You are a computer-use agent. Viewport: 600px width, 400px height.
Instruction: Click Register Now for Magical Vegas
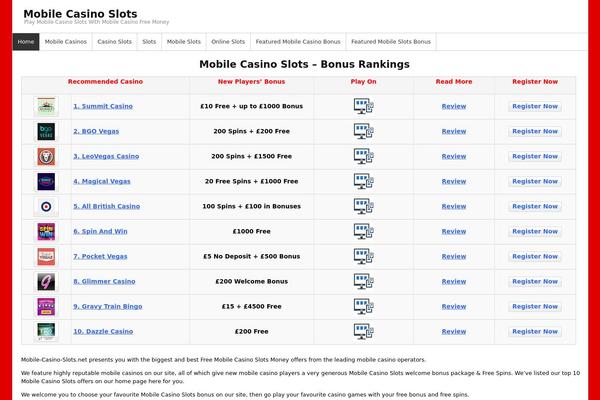click(x=535, y=181)
